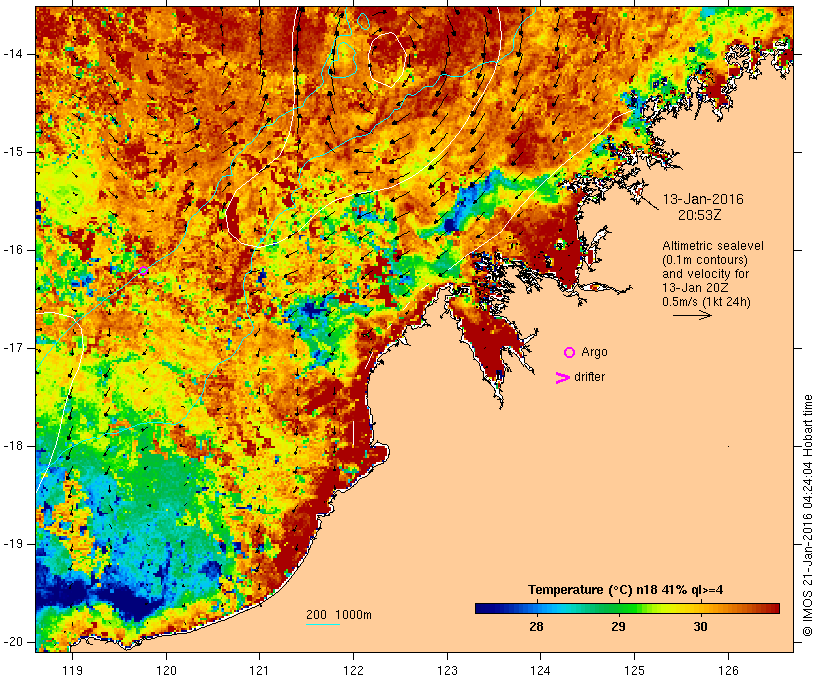Click the magenta Argo circle legend marker
Screen dimensions: 820x680
pyautogui.click(x=570, y=353)
